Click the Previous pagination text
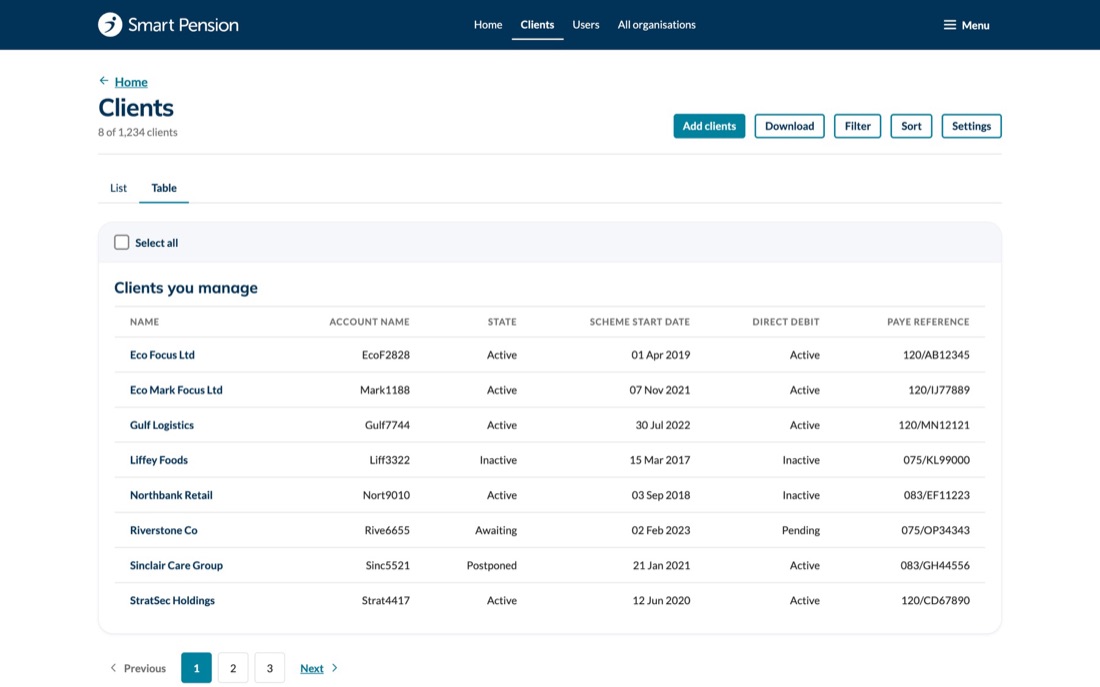The height and width of the screenshot is (687, 1100). tap(145, 669)
